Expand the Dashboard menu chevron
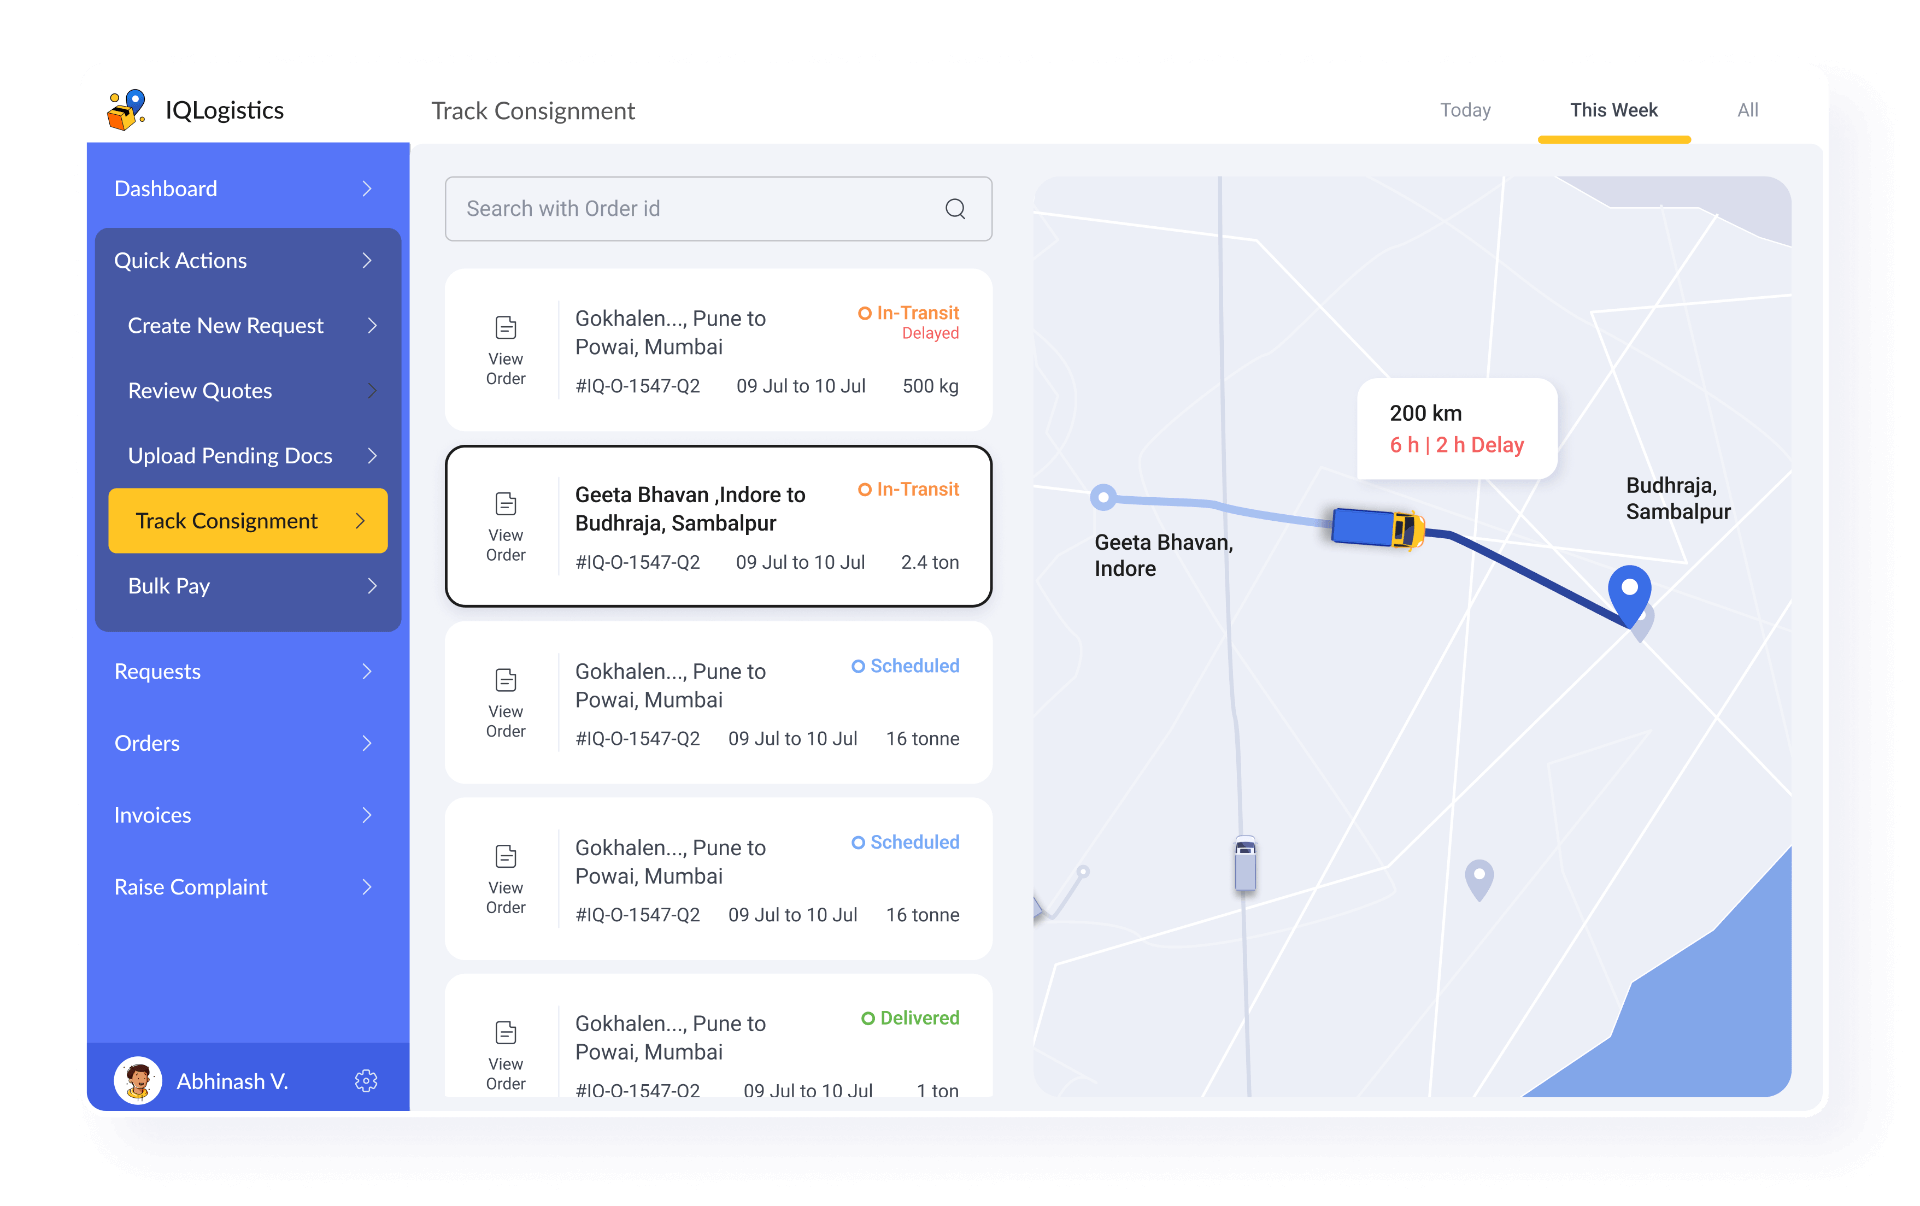 (x=367, y=189)
